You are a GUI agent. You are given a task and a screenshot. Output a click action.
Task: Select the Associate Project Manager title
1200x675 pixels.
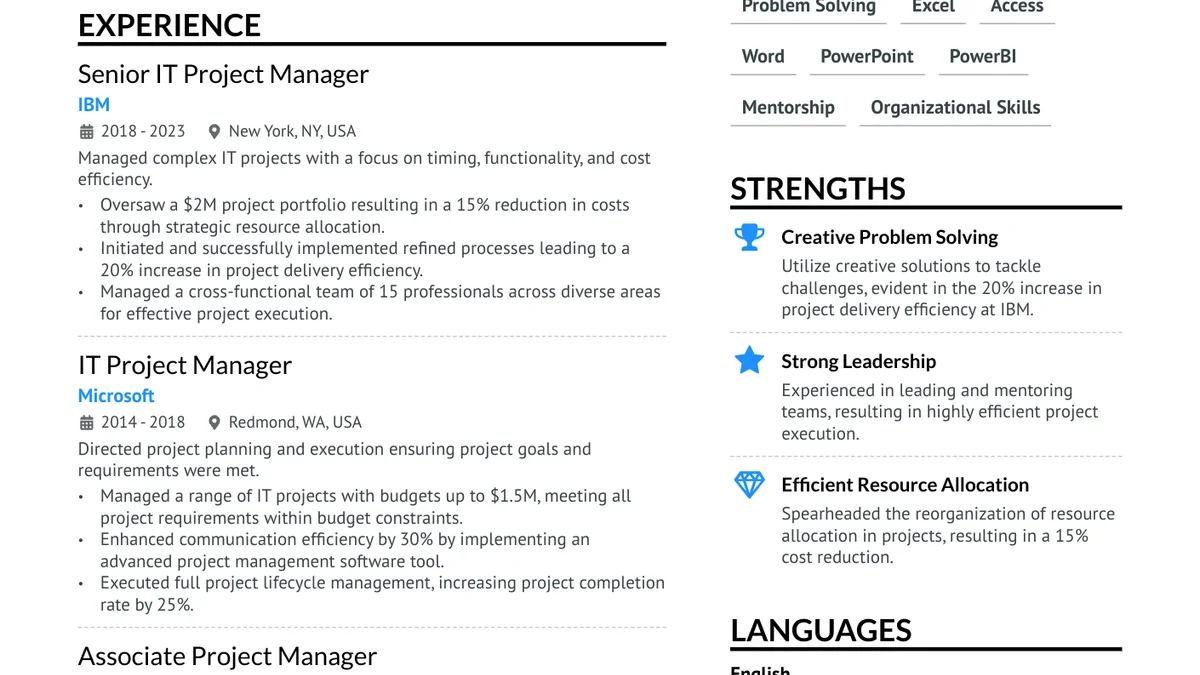(x=227, y=656)
